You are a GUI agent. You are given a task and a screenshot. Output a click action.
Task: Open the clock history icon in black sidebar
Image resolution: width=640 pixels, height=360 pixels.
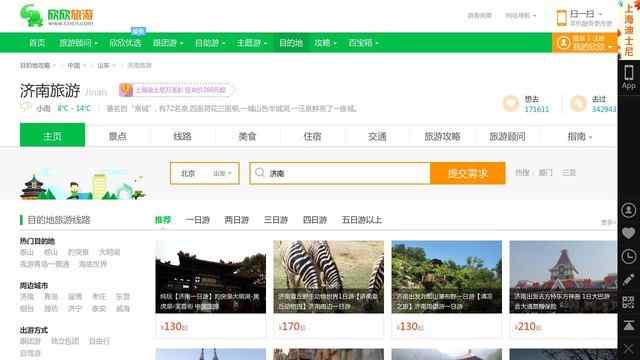point(629,256)
